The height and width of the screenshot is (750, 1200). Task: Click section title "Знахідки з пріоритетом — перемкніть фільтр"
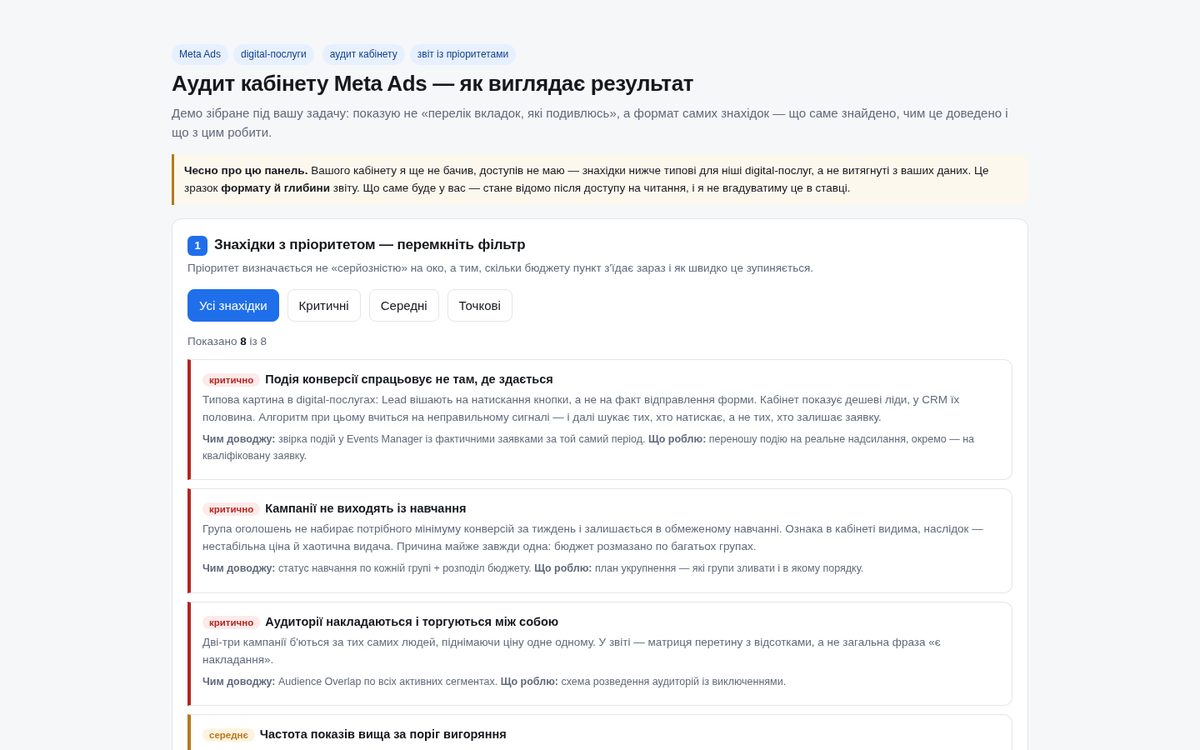click(369, 245)
